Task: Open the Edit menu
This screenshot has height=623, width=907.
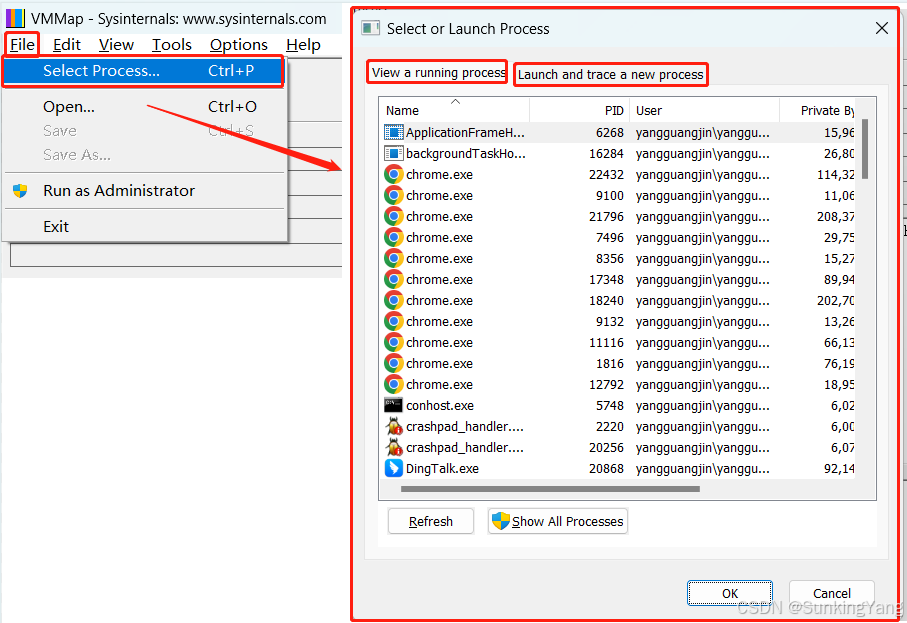Action: pyautogui.click(x=67, y=45)
